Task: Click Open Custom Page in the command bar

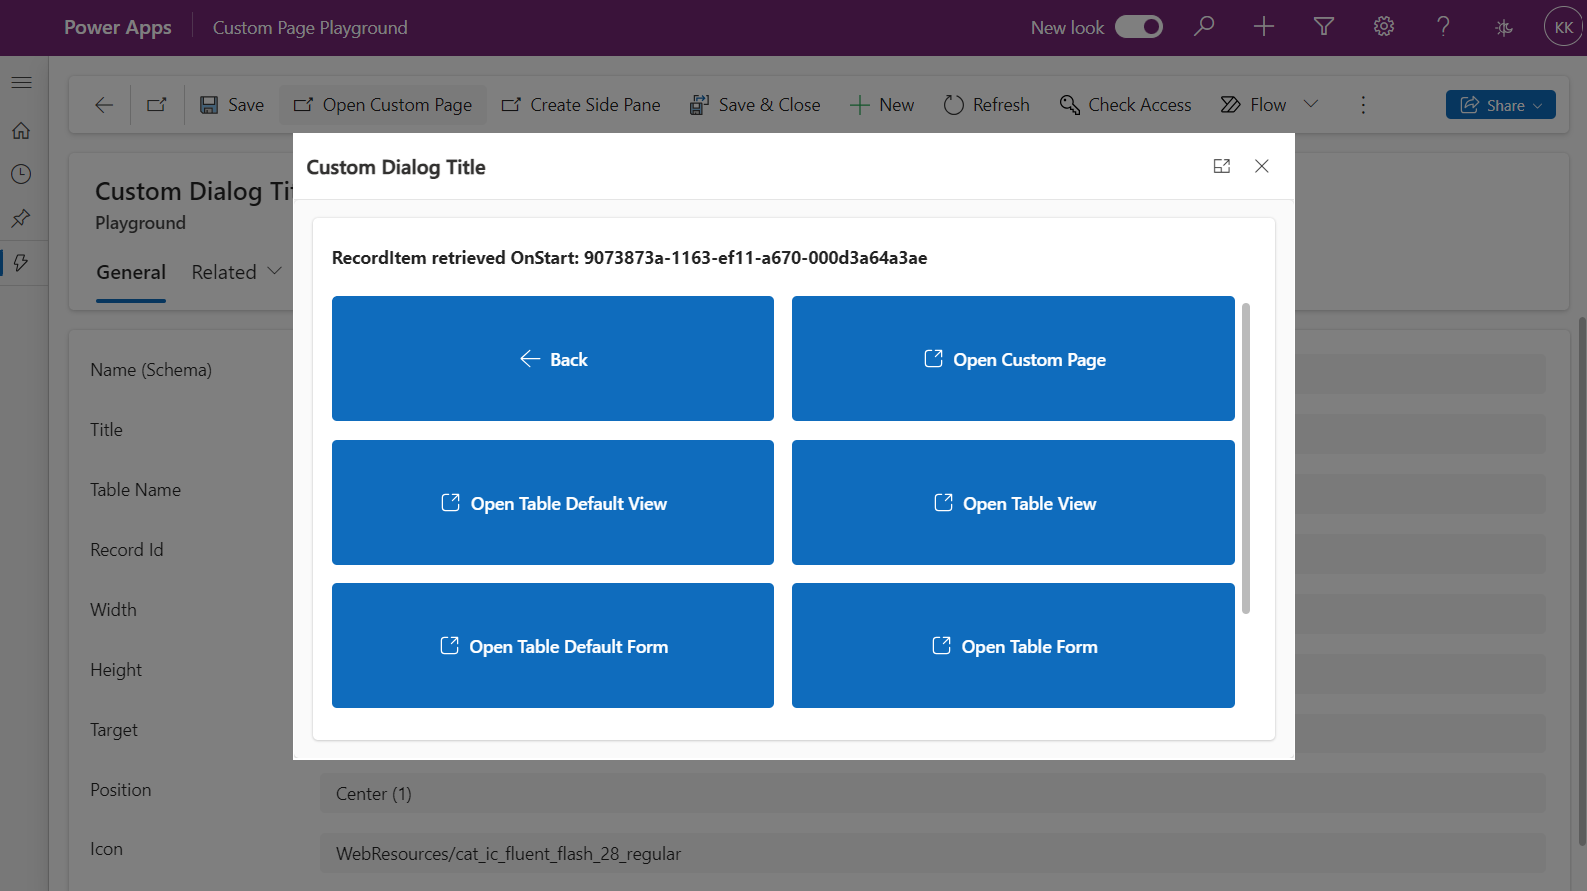Action: pos(383,105)
